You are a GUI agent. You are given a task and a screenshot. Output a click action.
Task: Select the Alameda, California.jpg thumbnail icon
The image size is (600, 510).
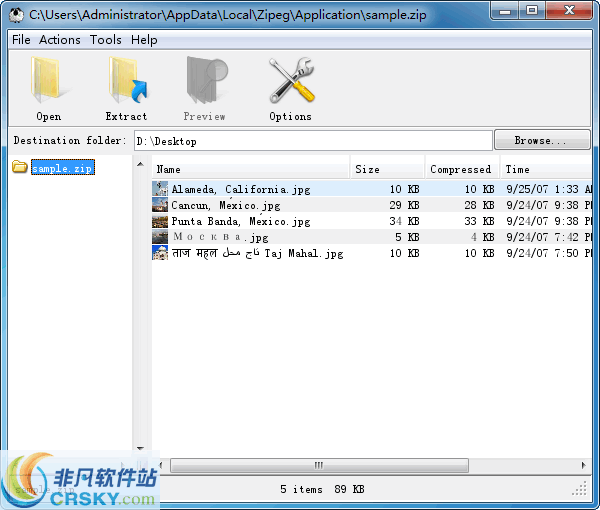click(160, 189)
